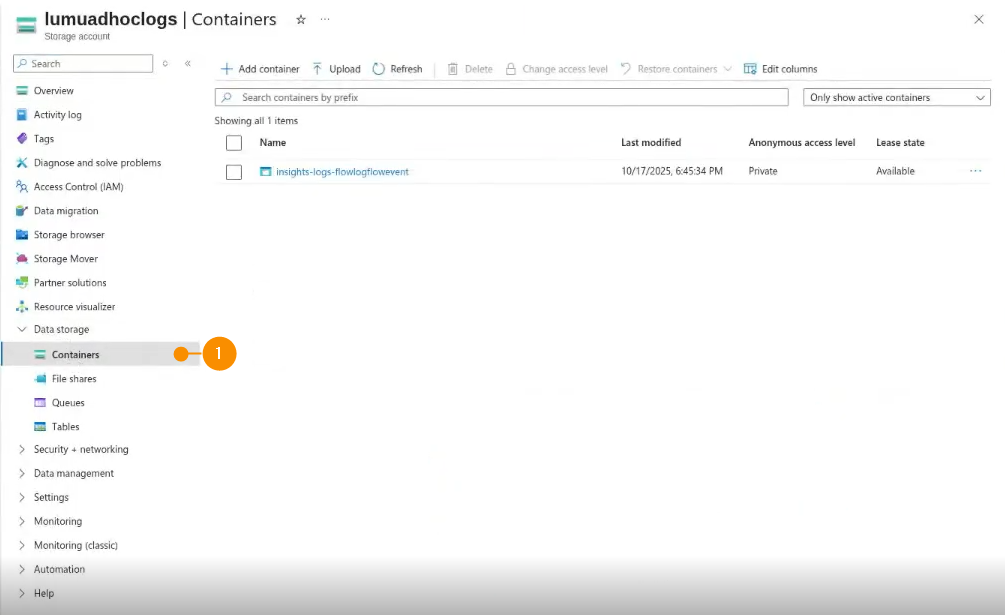Image resolution: width=1005 pixels, height=615 pixels.
Task: Go to the Activity log menu item
Action: tap(58, 115)
